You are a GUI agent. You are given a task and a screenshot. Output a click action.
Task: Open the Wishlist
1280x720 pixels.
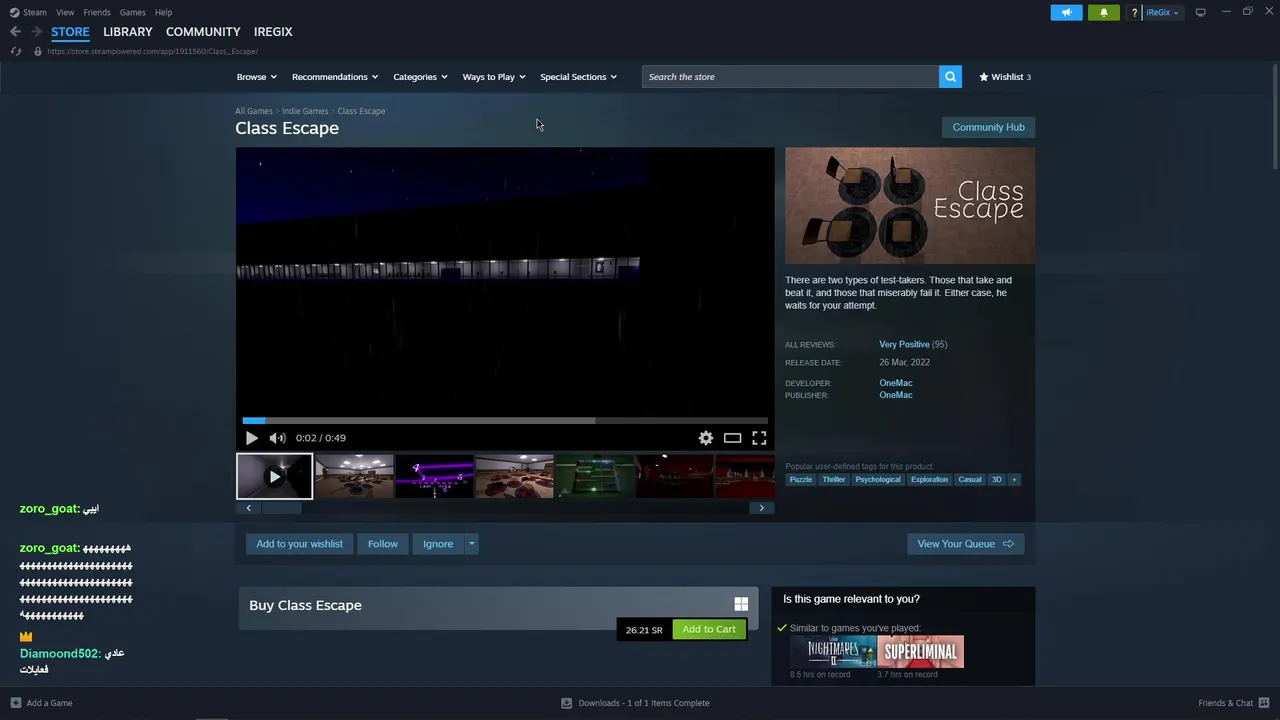1005,77
